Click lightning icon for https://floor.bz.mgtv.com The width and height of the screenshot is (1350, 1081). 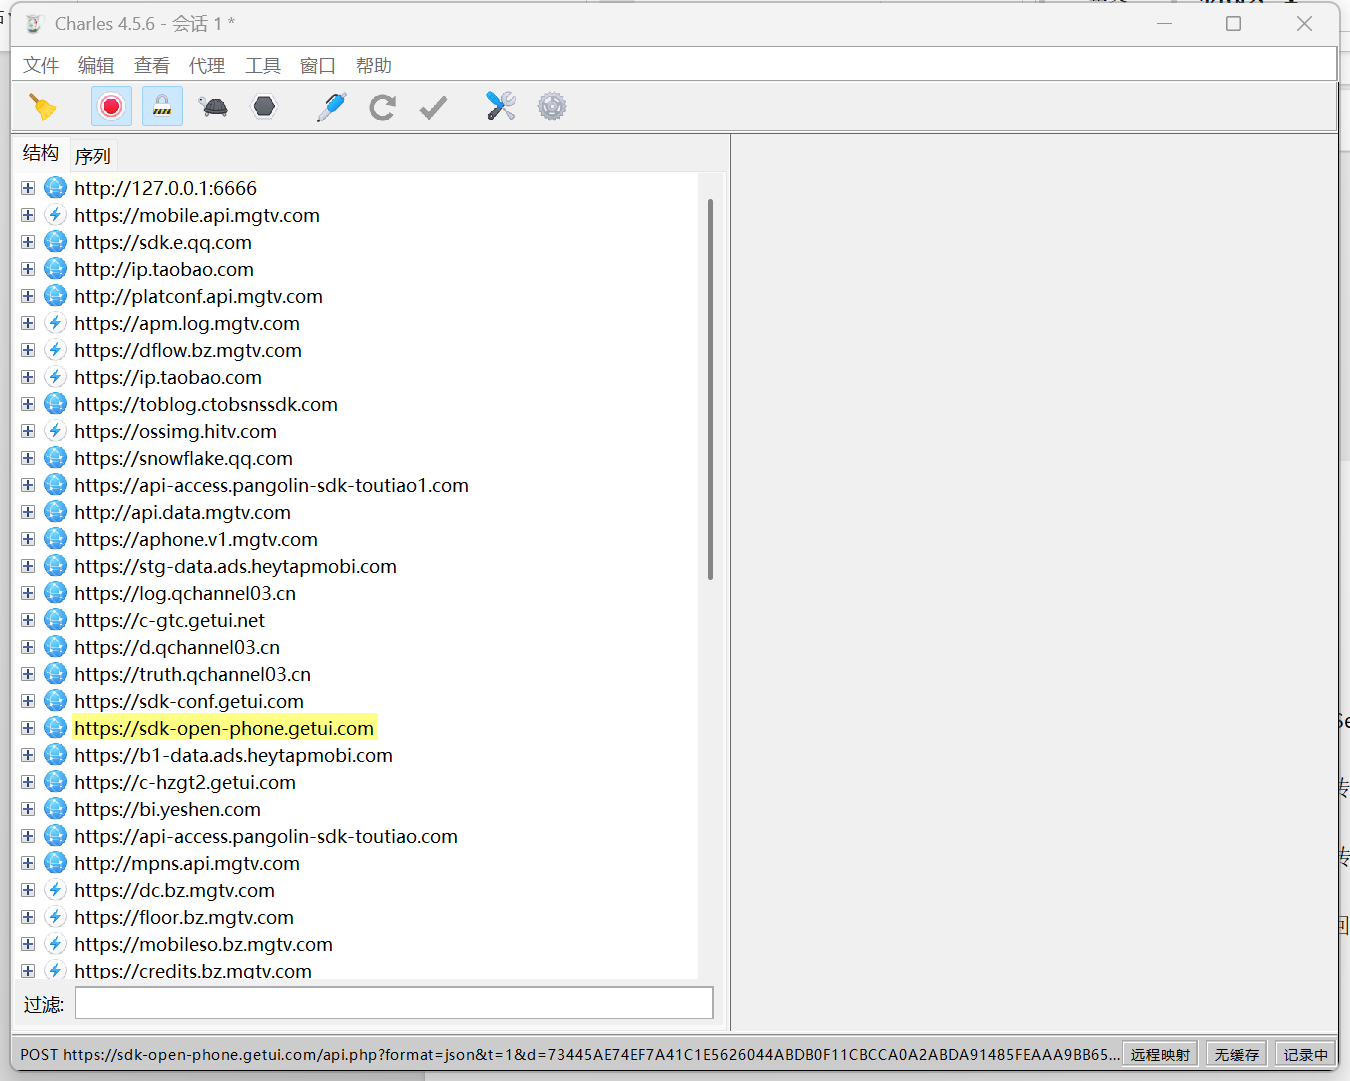pos(56,917)
